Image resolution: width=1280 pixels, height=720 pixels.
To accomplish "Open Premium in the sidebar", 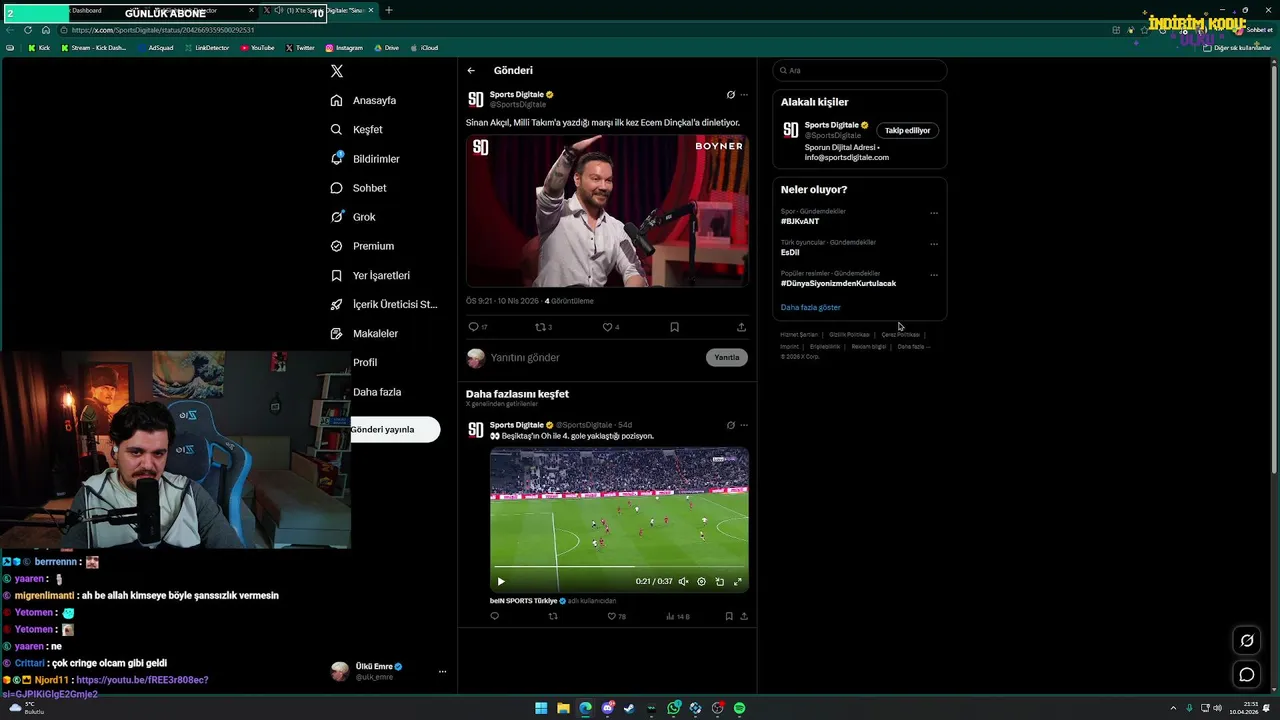I will [x=362, y=246].
